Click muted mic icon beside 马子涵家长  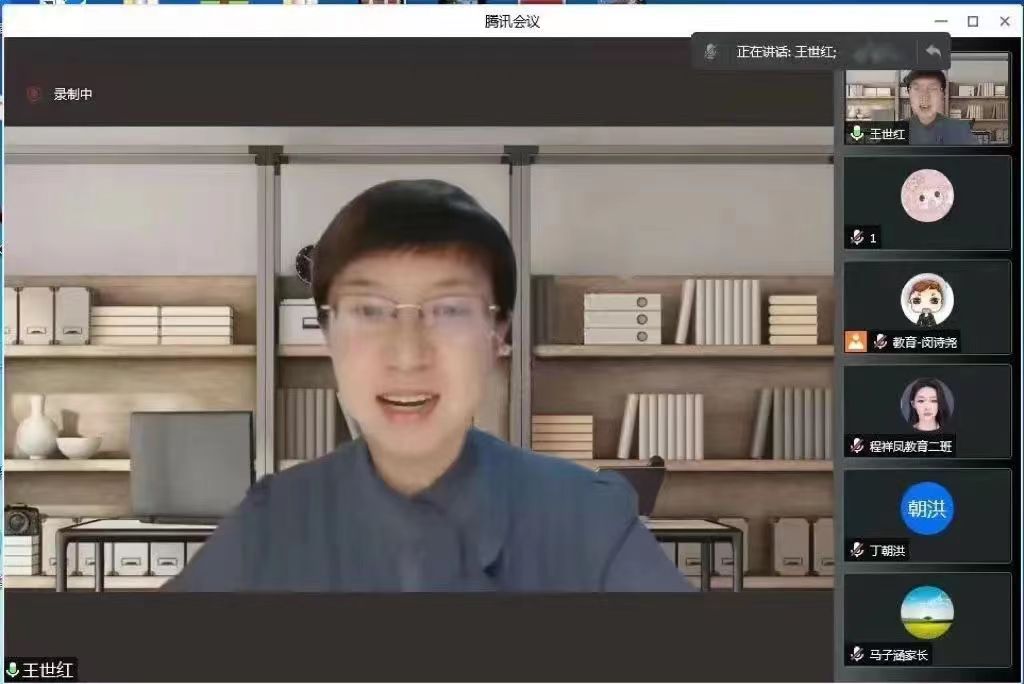pyautogui.click(x=857, y=654)
